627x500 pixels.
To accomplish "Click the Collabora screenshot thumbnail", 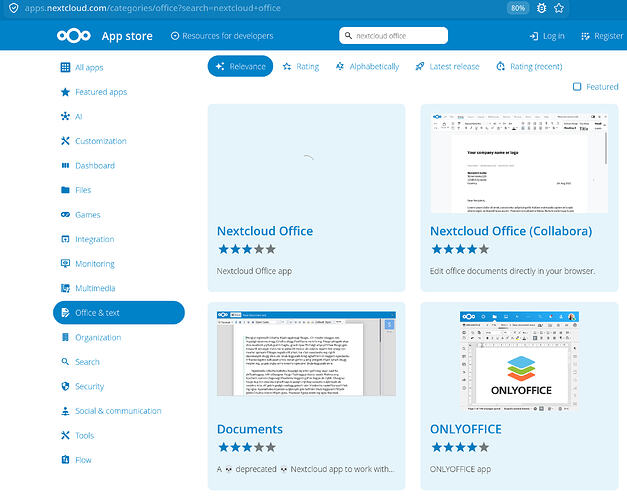I will click(x=519, y=162).
